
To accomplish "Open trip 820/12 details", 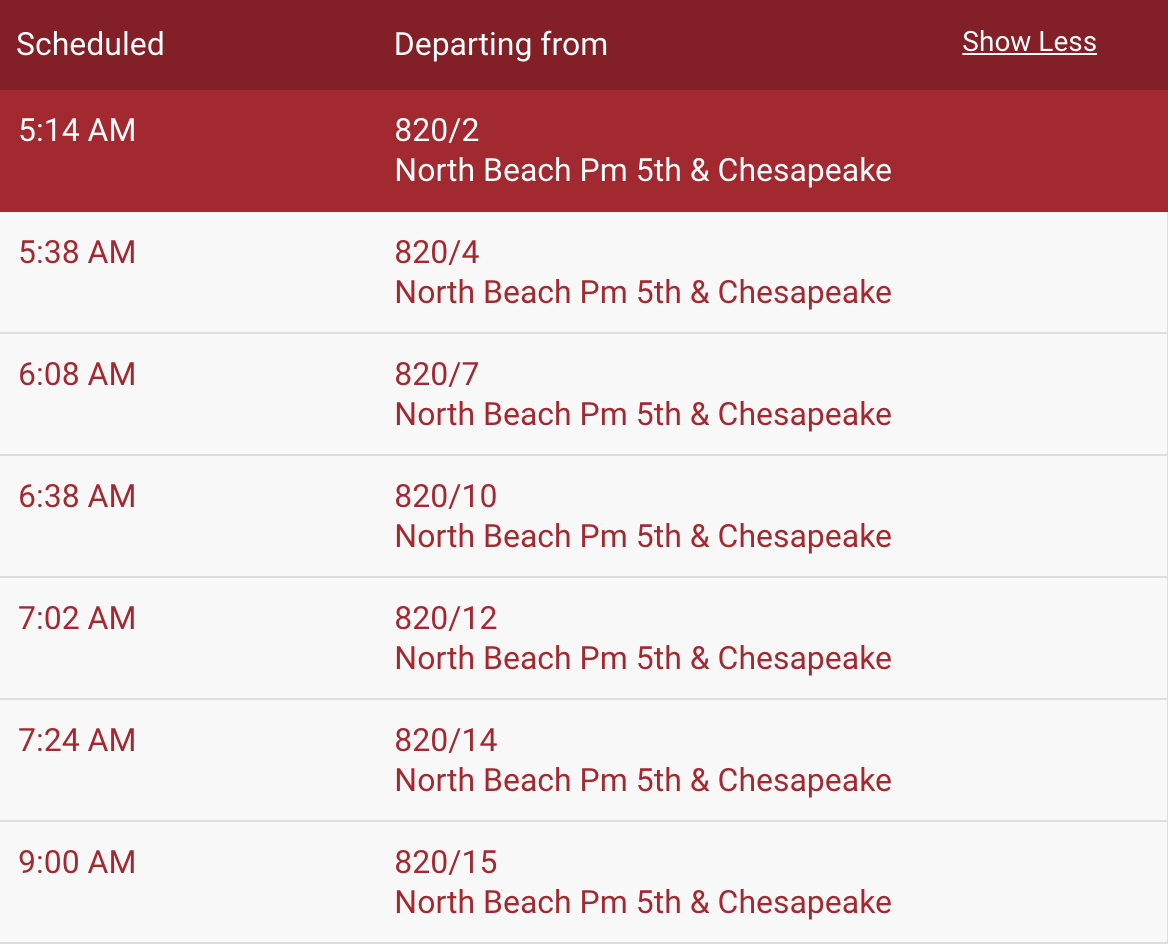I will click(445, 619).
